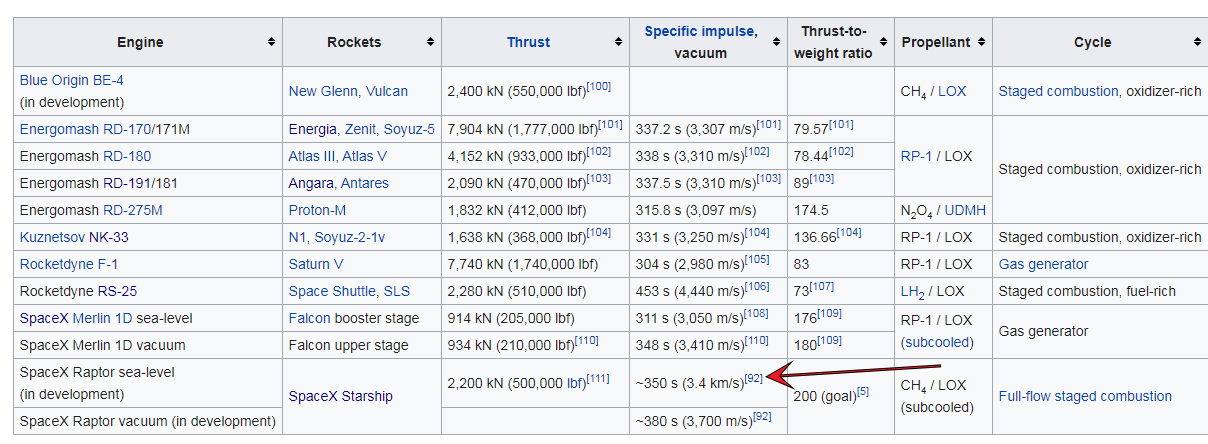Image resolution: width=1208 pixels, height=444 pixels.
Task: Open citation 108 on Merlin sea-level impulse
Action: click(x=755, y=313)
